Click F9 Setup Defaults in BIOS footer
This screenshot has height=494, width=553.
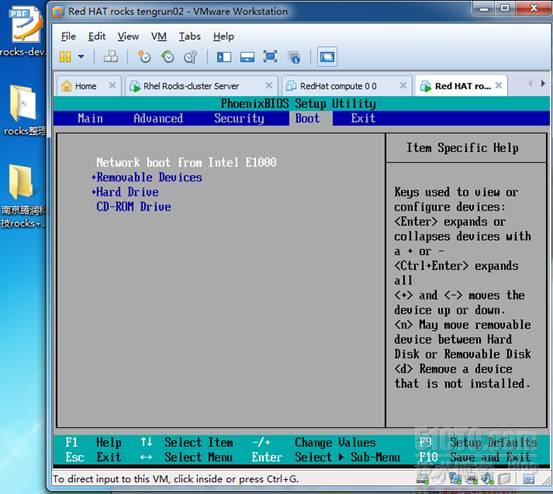tap(478, 442)
